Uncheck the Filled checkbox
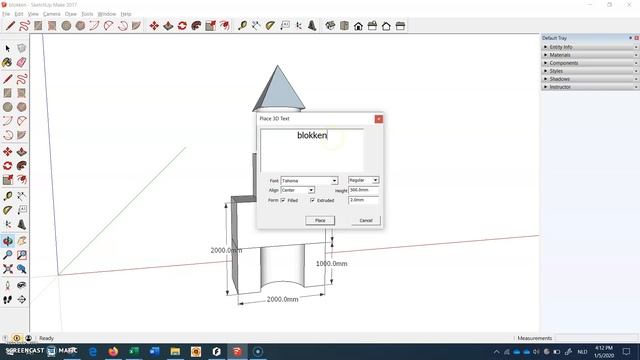 point(283,200)
